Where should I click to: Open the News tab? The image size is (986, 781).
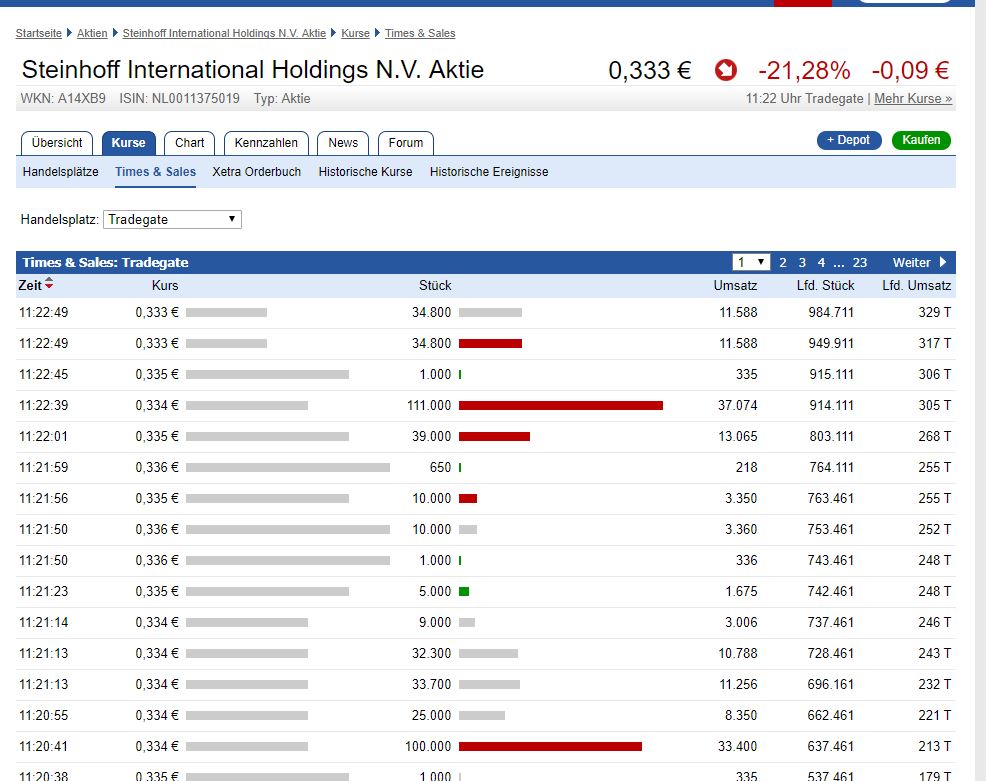coord(343,143)
